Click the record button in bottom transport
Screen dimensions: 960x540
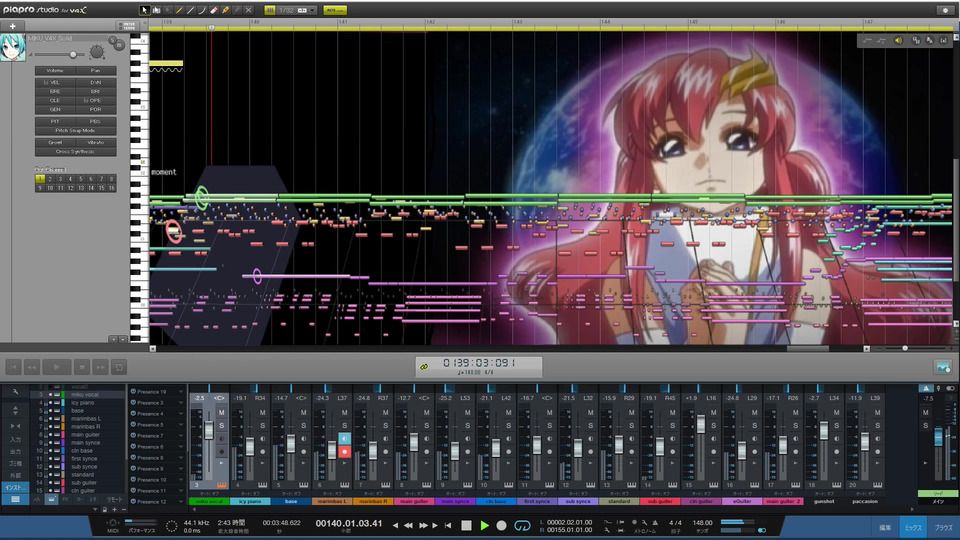click(x=501, y=525)
